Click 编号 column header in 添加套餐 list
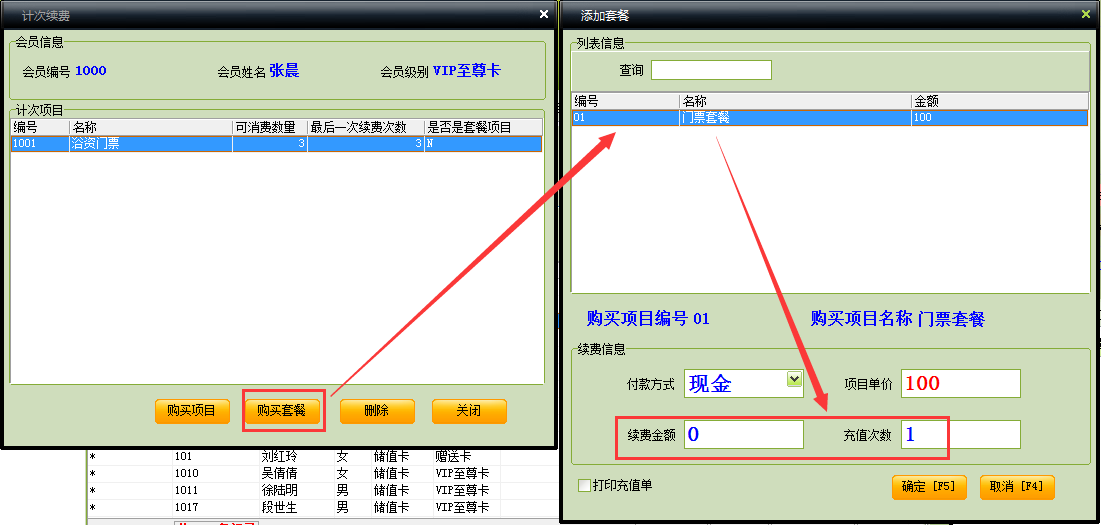Viewport: 1101px width, 525px height. tap(625, 102)
